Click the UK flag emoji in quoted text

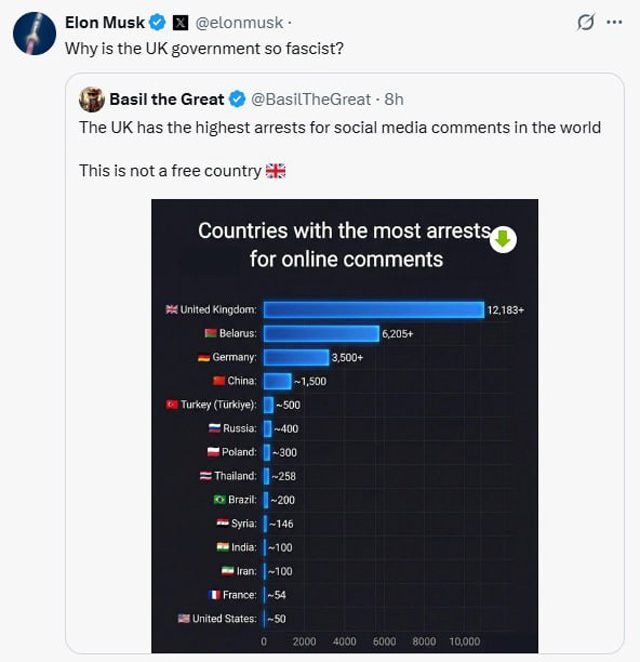(276, 171)
